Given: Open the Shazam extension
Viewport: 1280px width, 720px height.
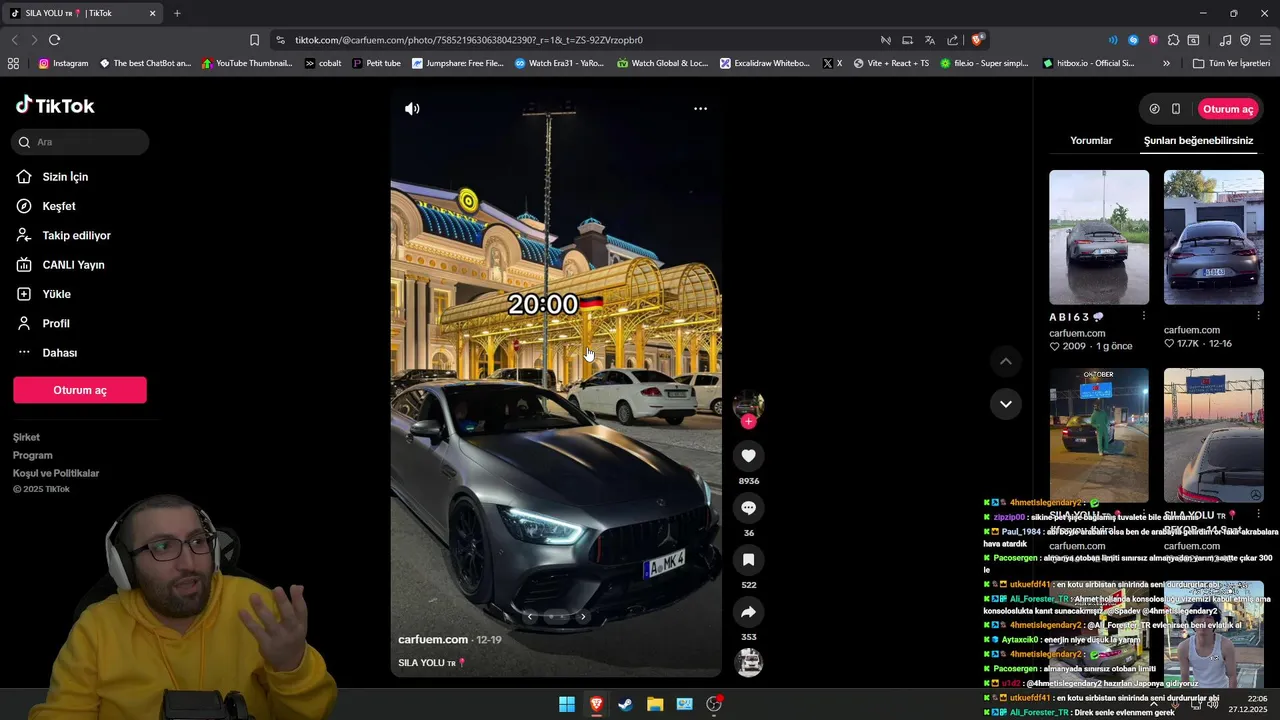Looking at the screenshot, I should [1133, 40].
